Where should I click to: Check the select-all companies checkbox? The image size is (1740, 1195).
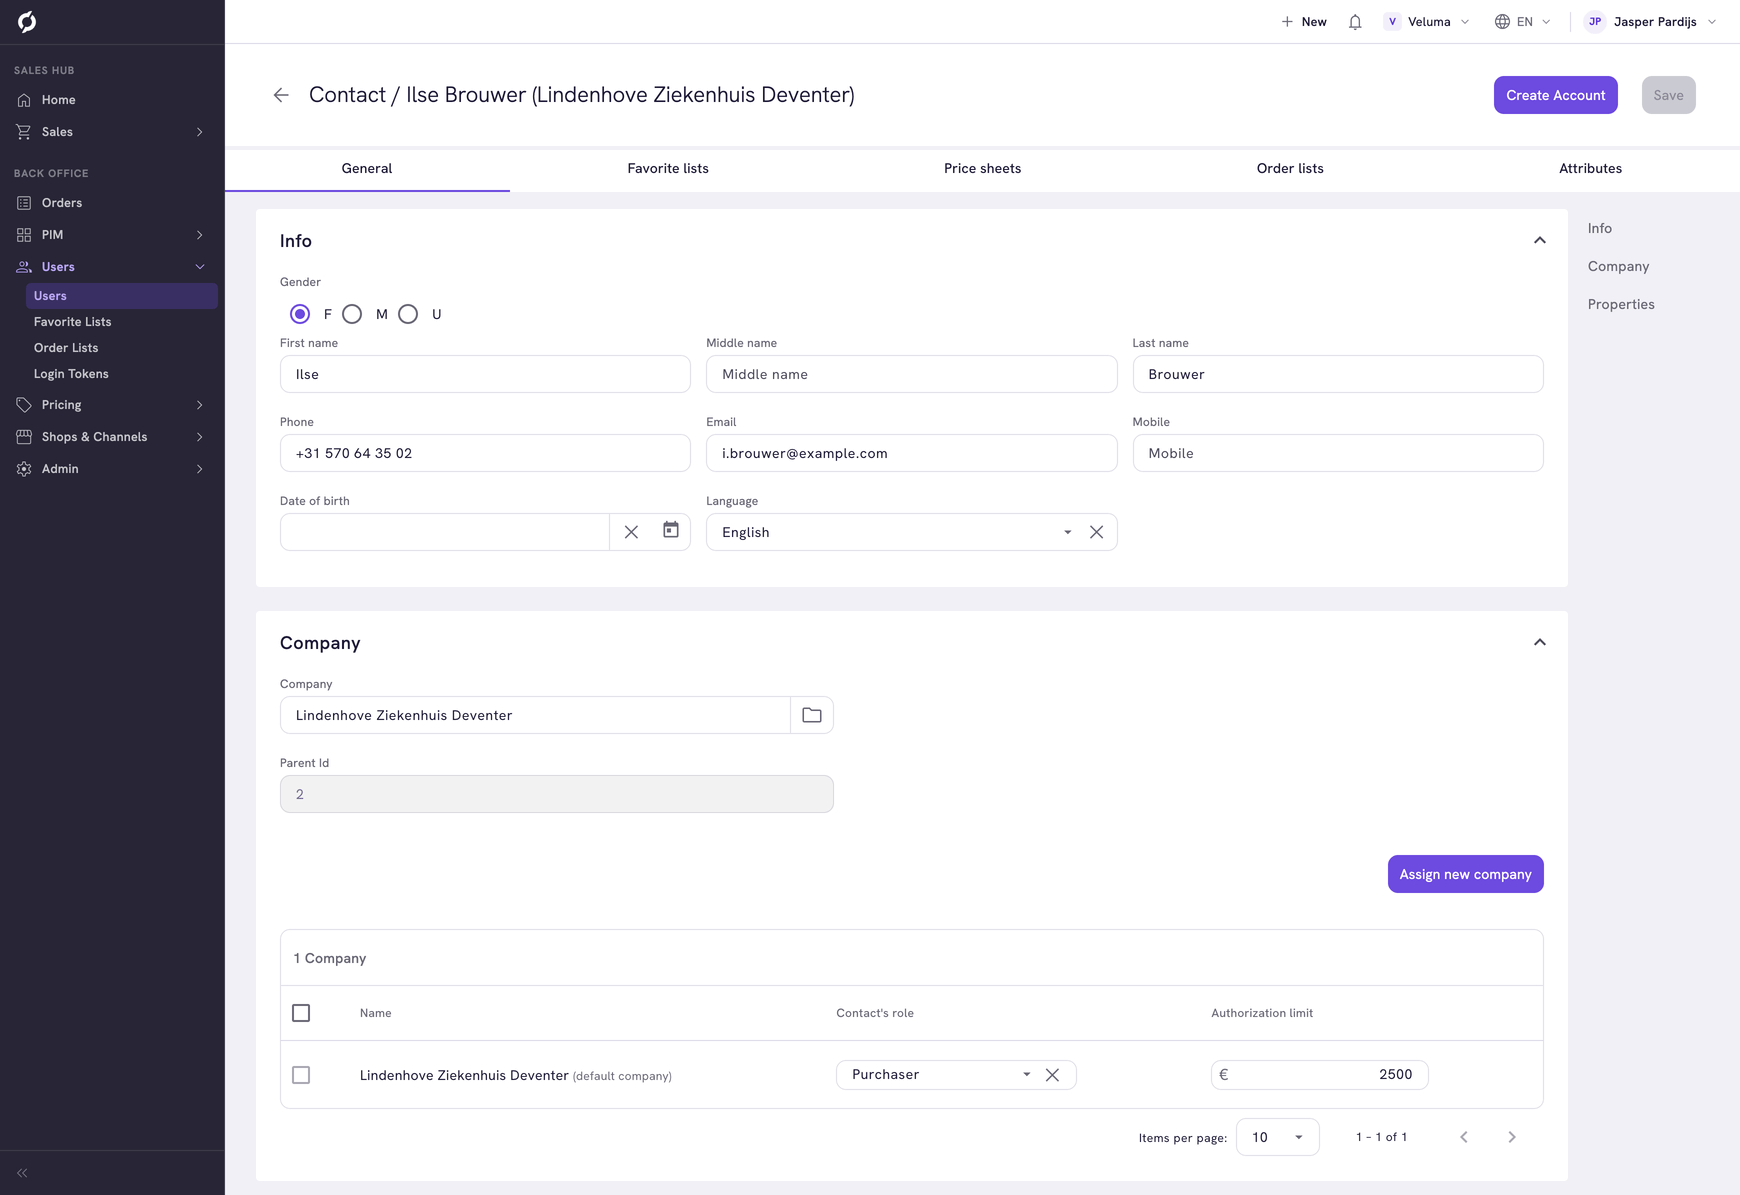click(x=301, y=1013)
